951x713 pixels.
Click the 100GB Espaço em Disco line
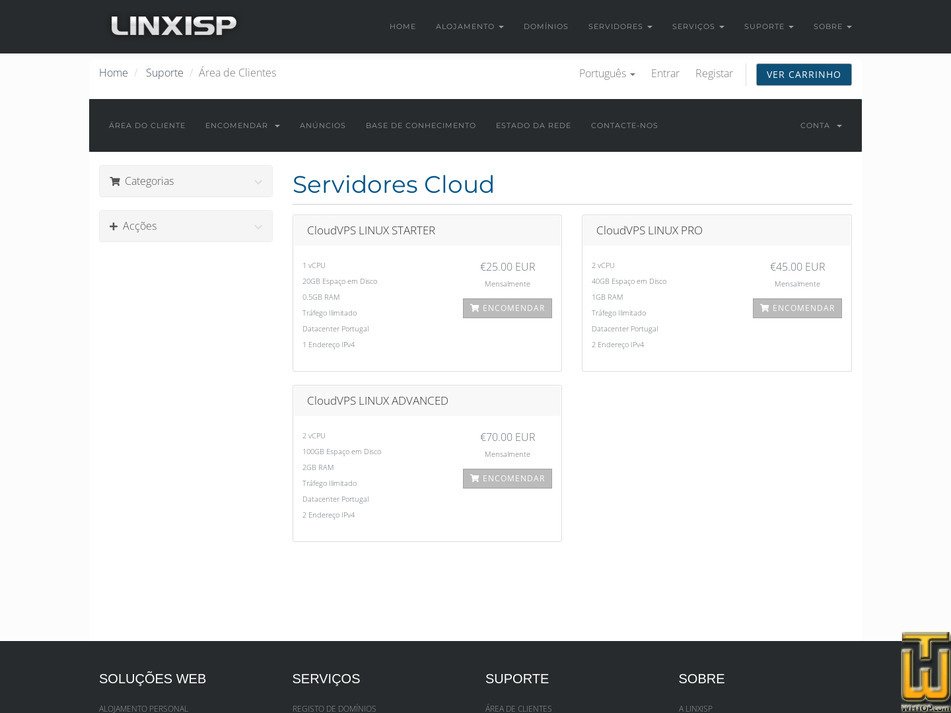(x=341, y=452)
